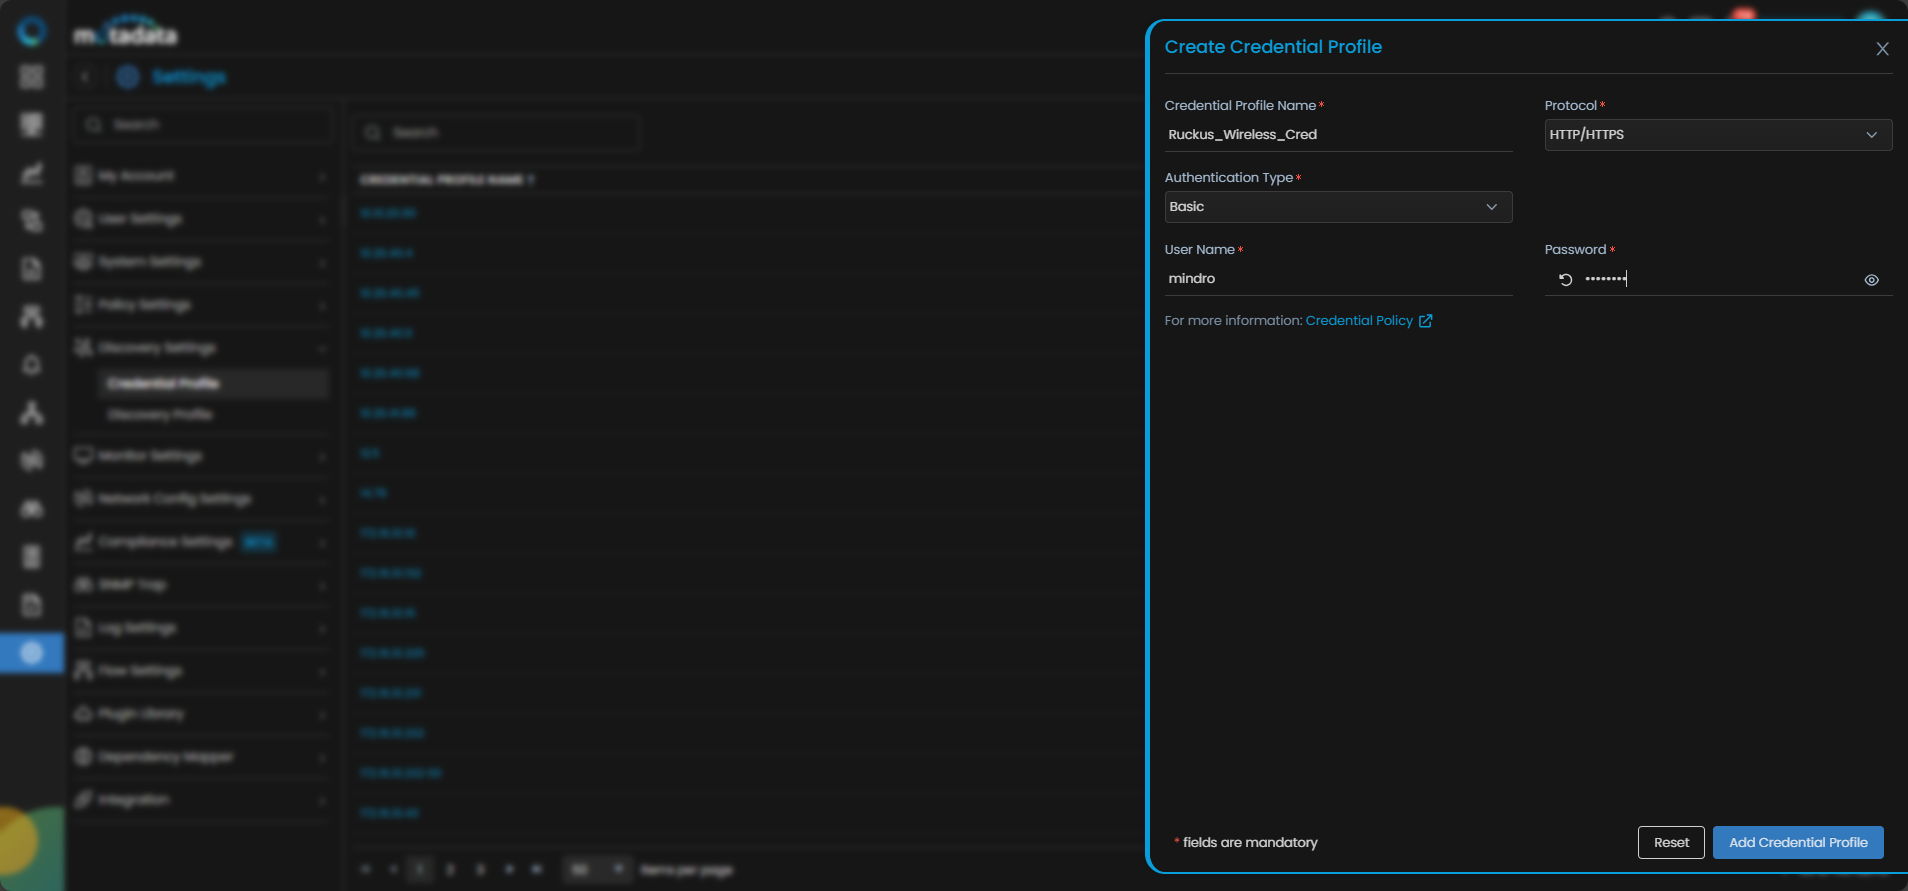This screenshot has width=1908, height=891.
Task: Click the Credential Profile Name field
Action: tap(1337, 135)
